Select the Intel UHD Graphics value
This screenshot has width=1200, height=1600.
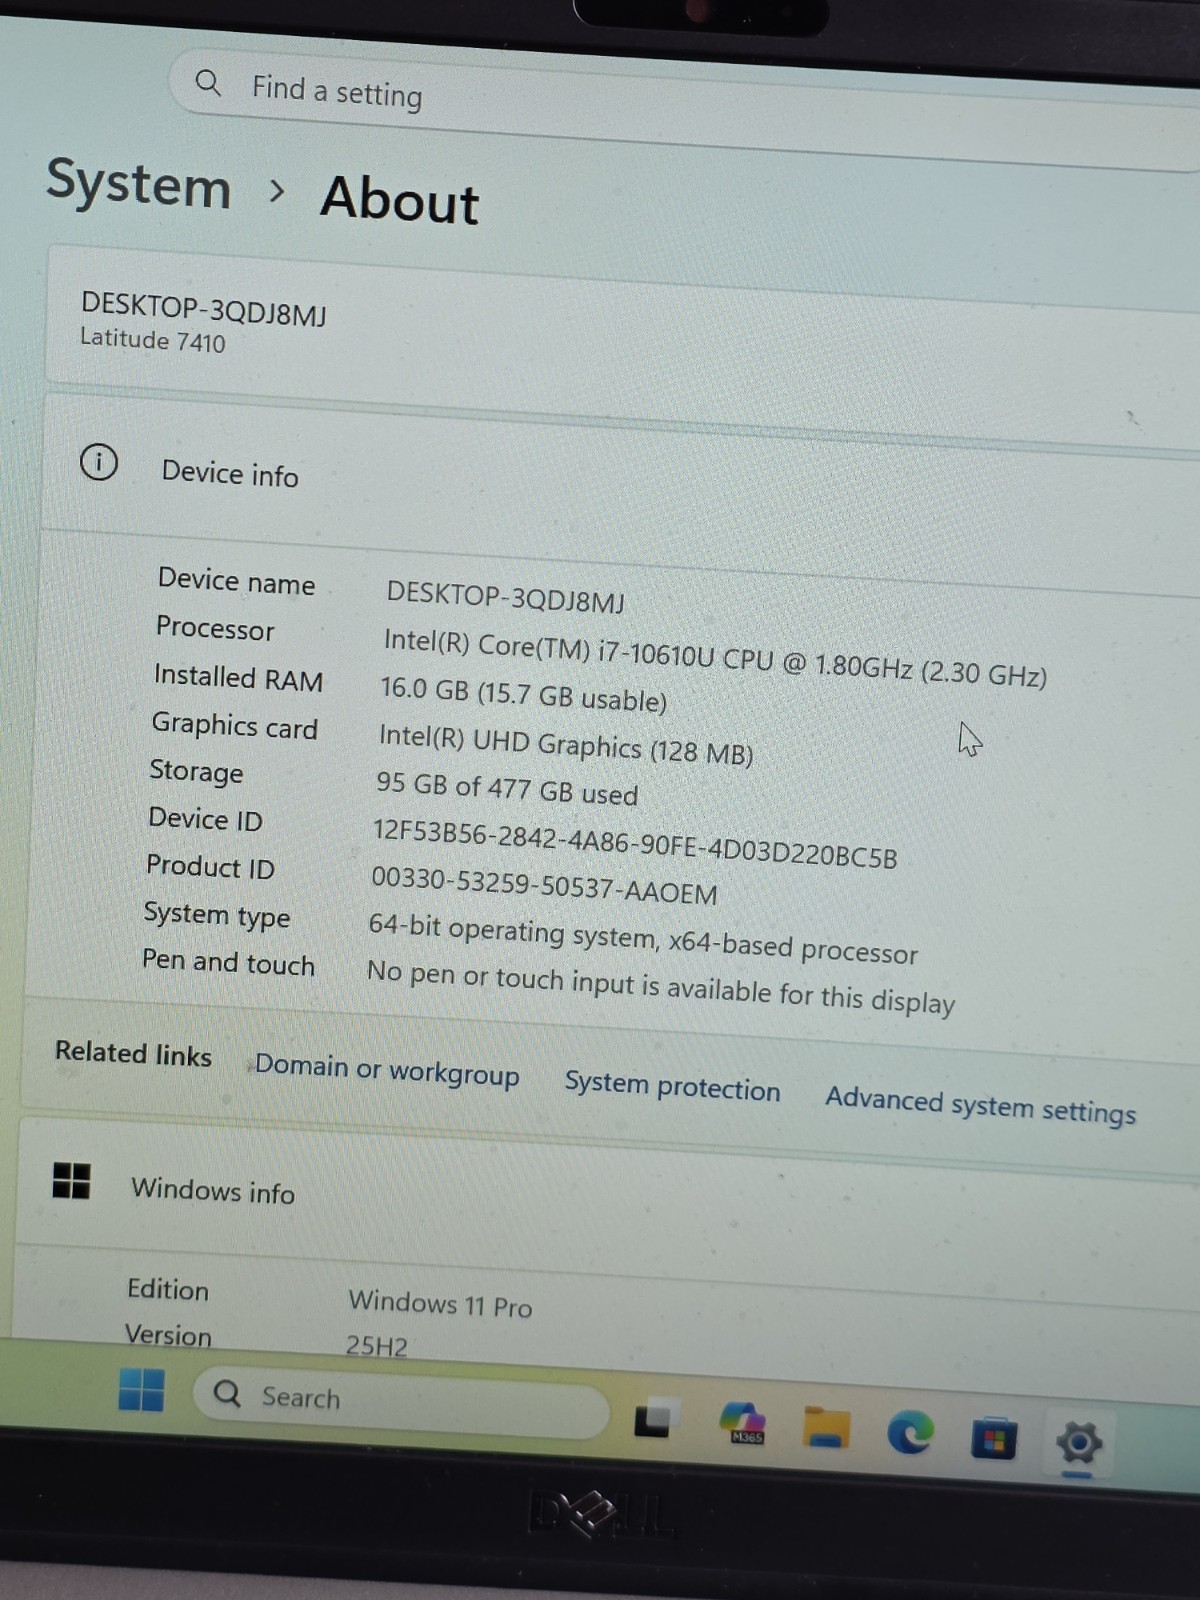pos(566,744)
